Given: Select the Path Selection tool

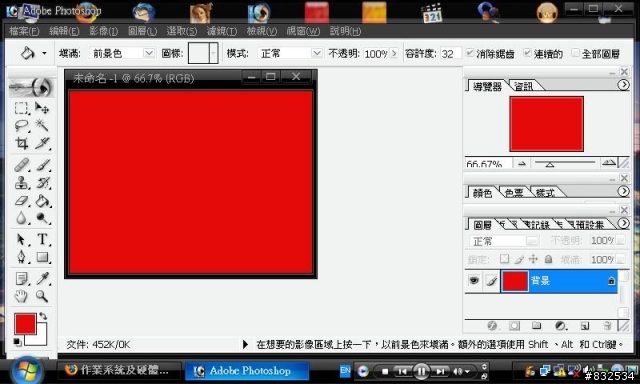Looking at the screenshot, I should (x=21, y=239).
